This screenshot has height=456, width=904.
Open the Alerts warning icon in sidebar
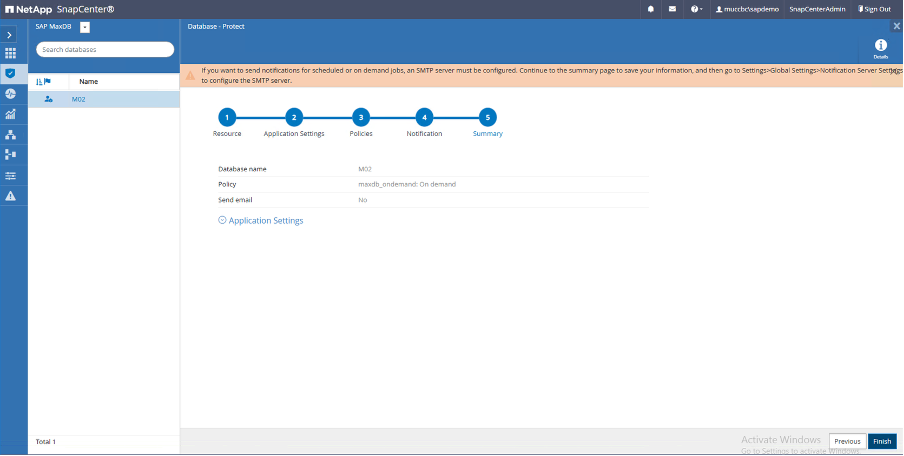tap(10, 196)
